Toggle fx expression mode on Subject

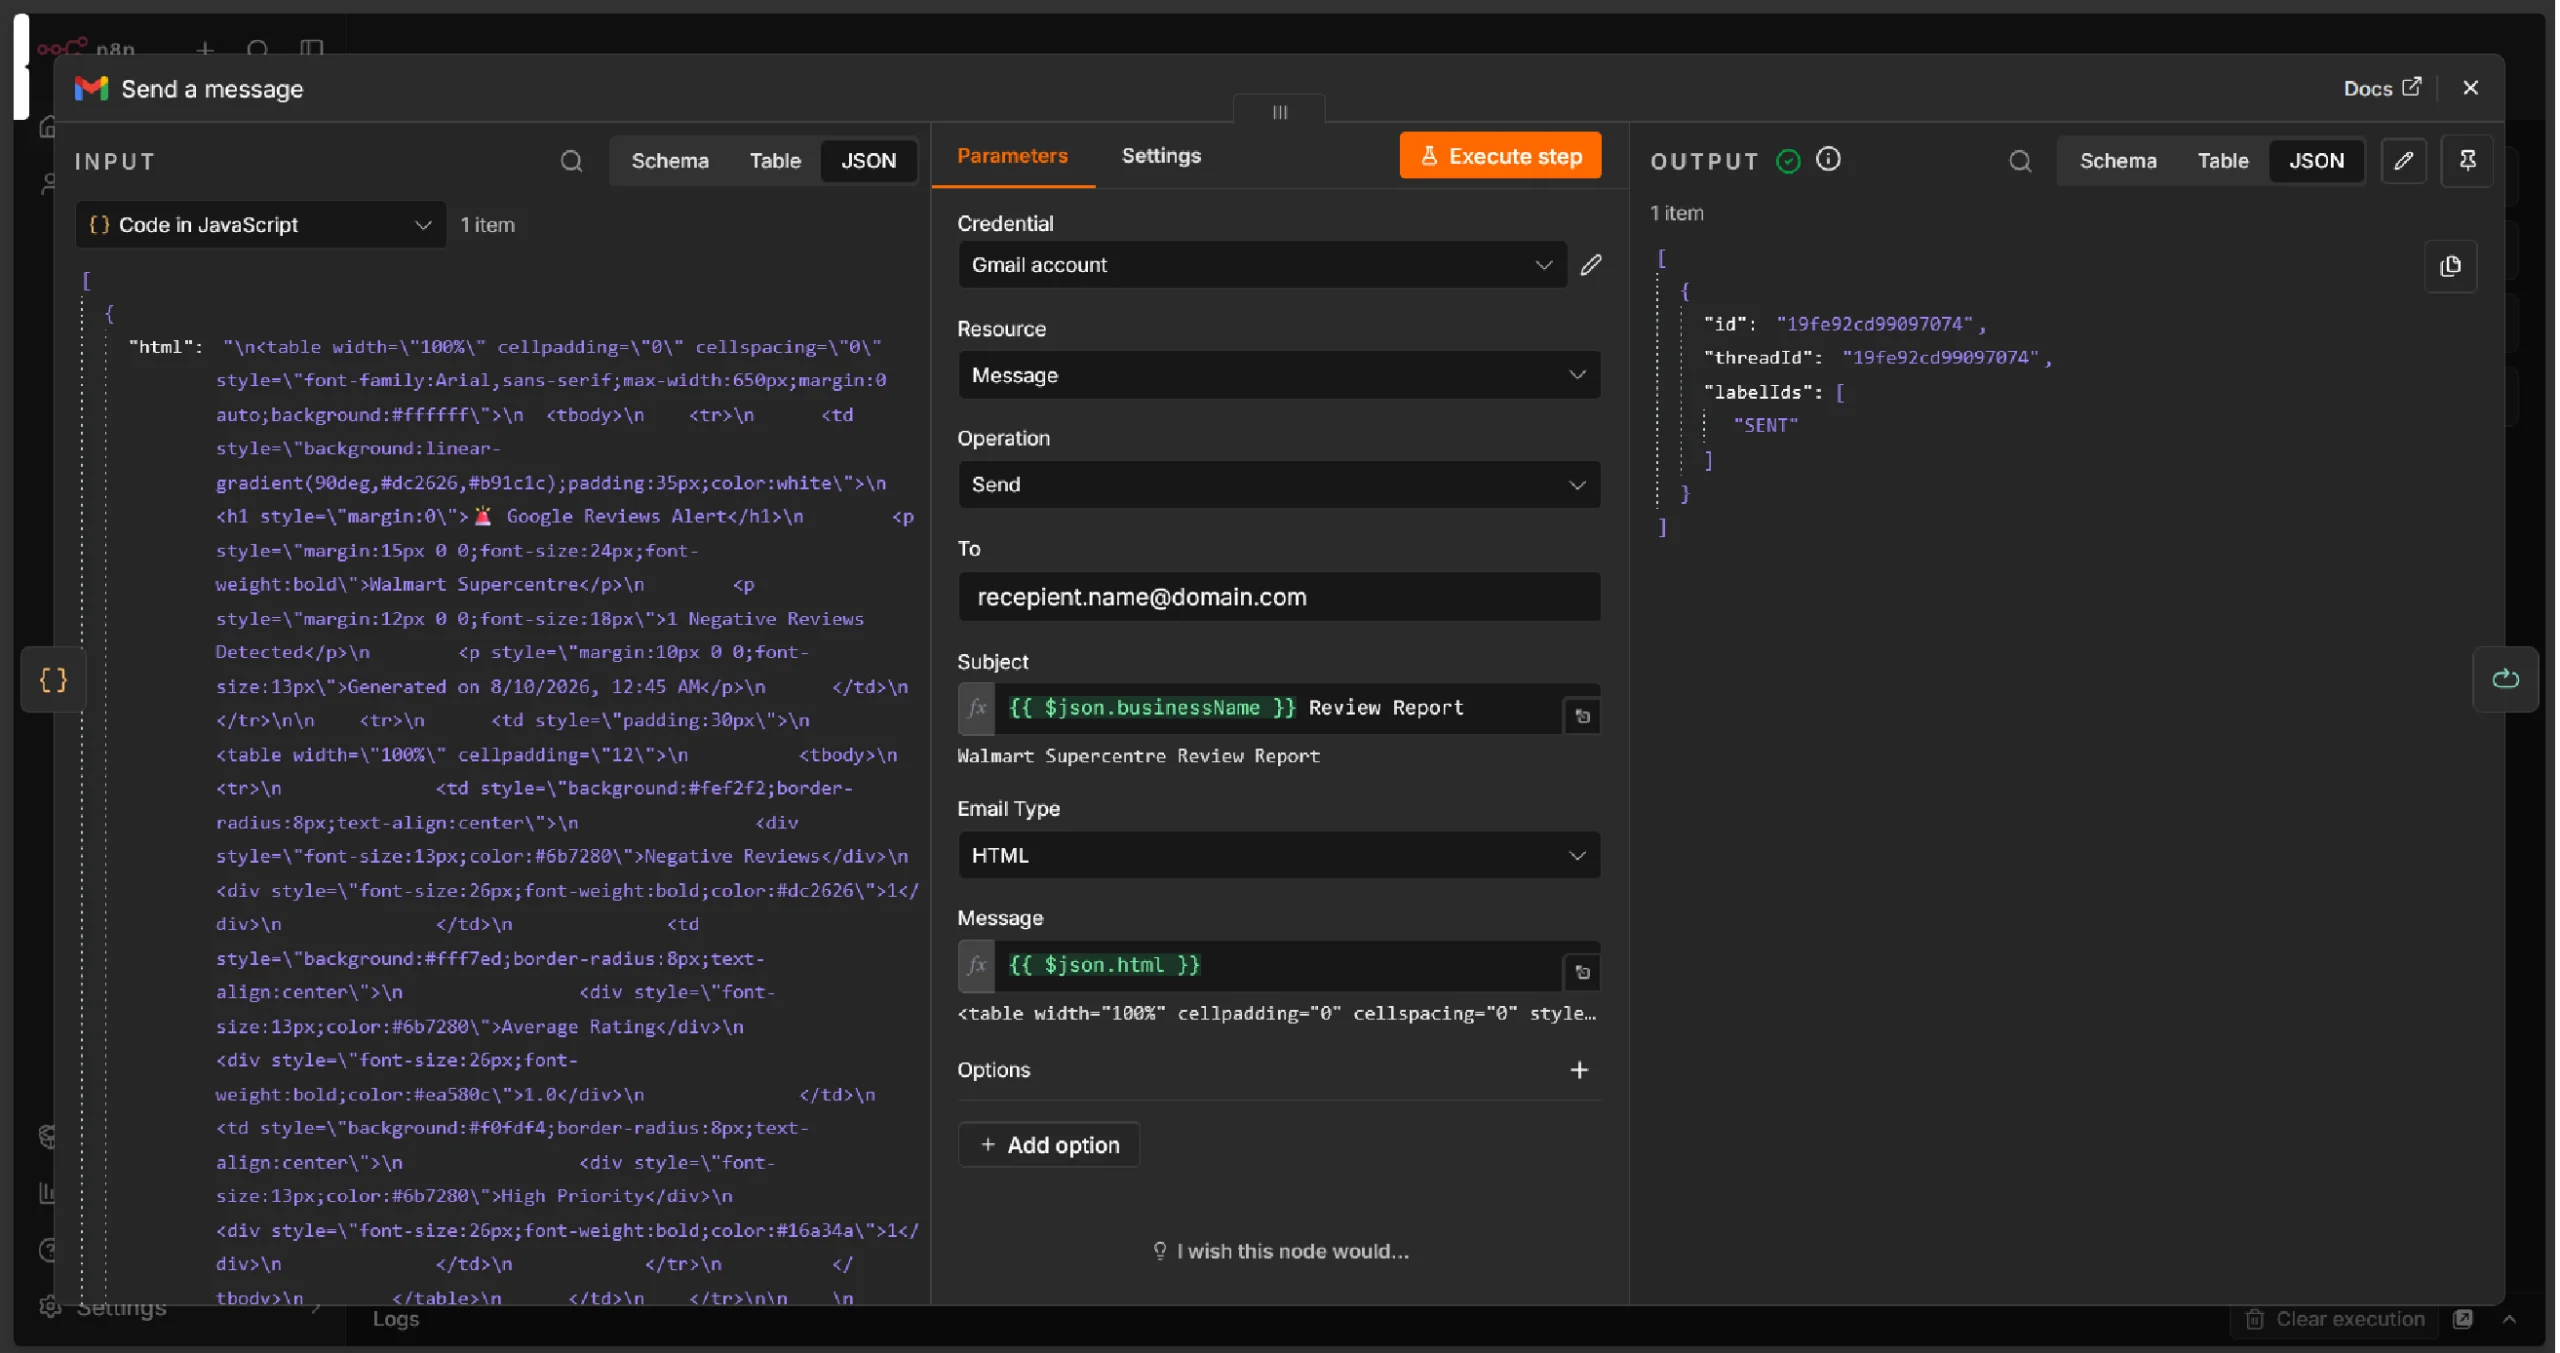click(x=976, y=708)
